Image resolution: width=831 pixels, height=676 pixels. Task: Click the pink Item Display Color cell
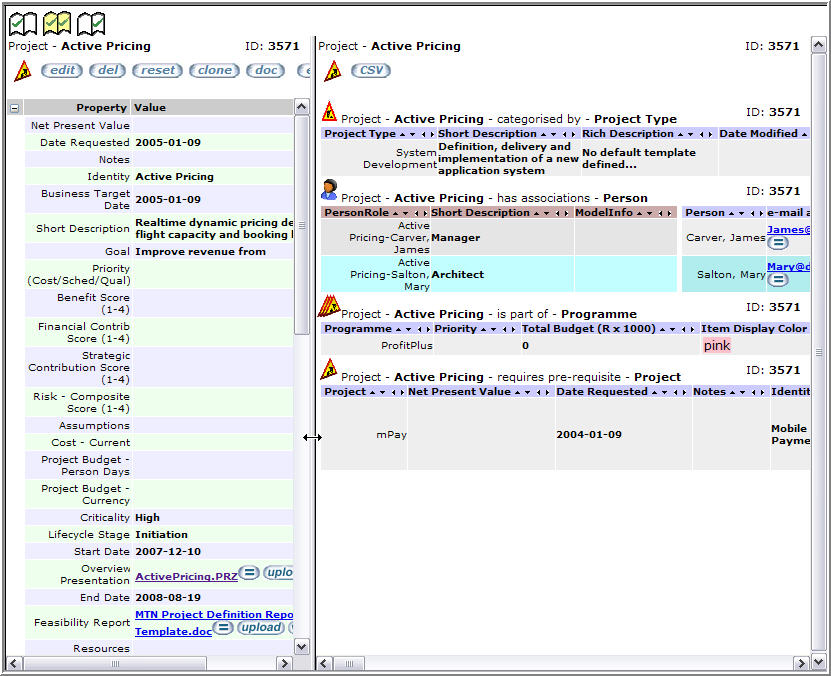tap(716, 345)
